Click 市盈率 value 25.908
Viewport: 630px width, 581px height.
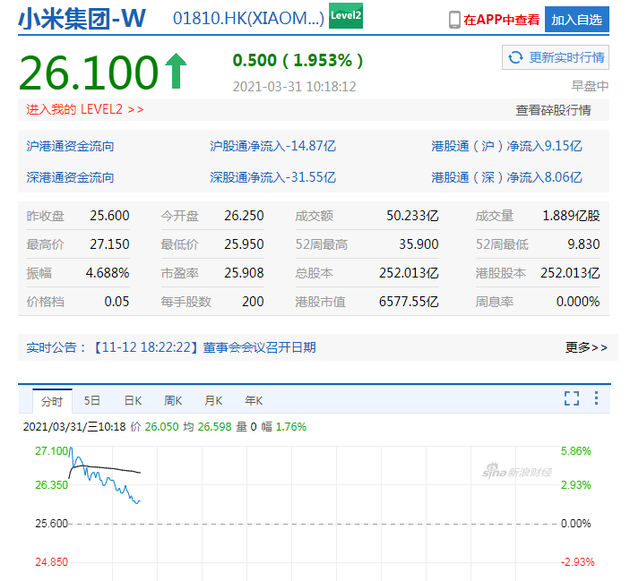point(244,273)
